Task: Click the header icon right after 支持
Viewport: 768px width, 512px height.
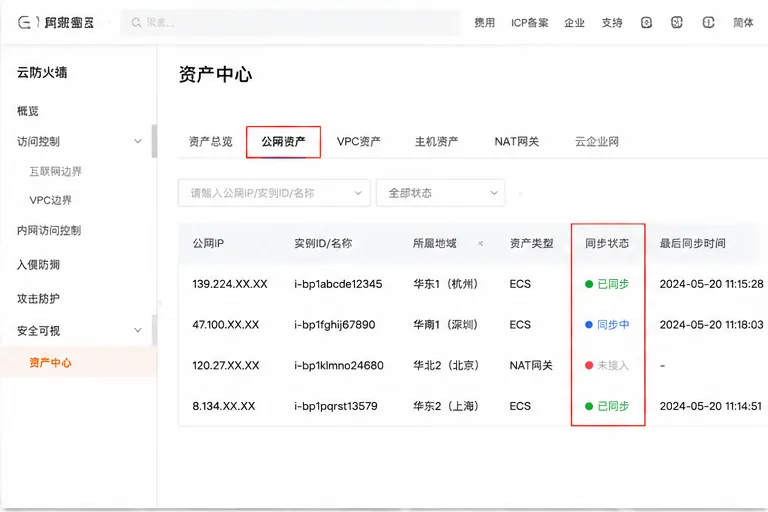Action: (647, 23)
